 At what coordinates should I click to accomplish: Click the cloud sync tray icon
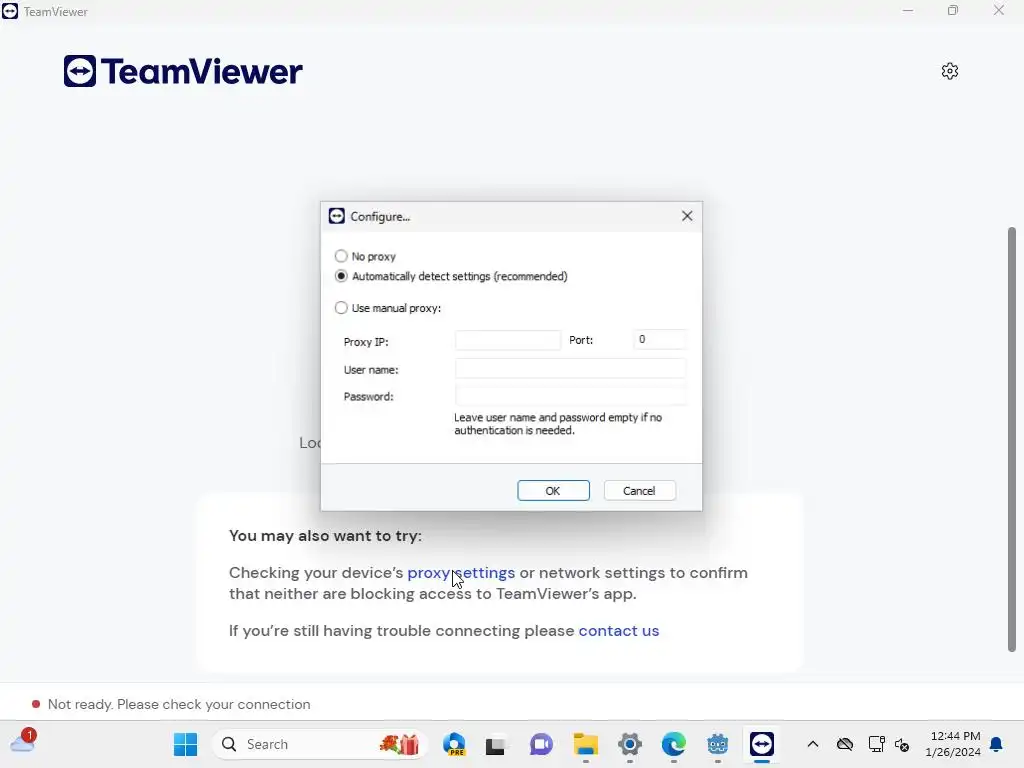845,744
